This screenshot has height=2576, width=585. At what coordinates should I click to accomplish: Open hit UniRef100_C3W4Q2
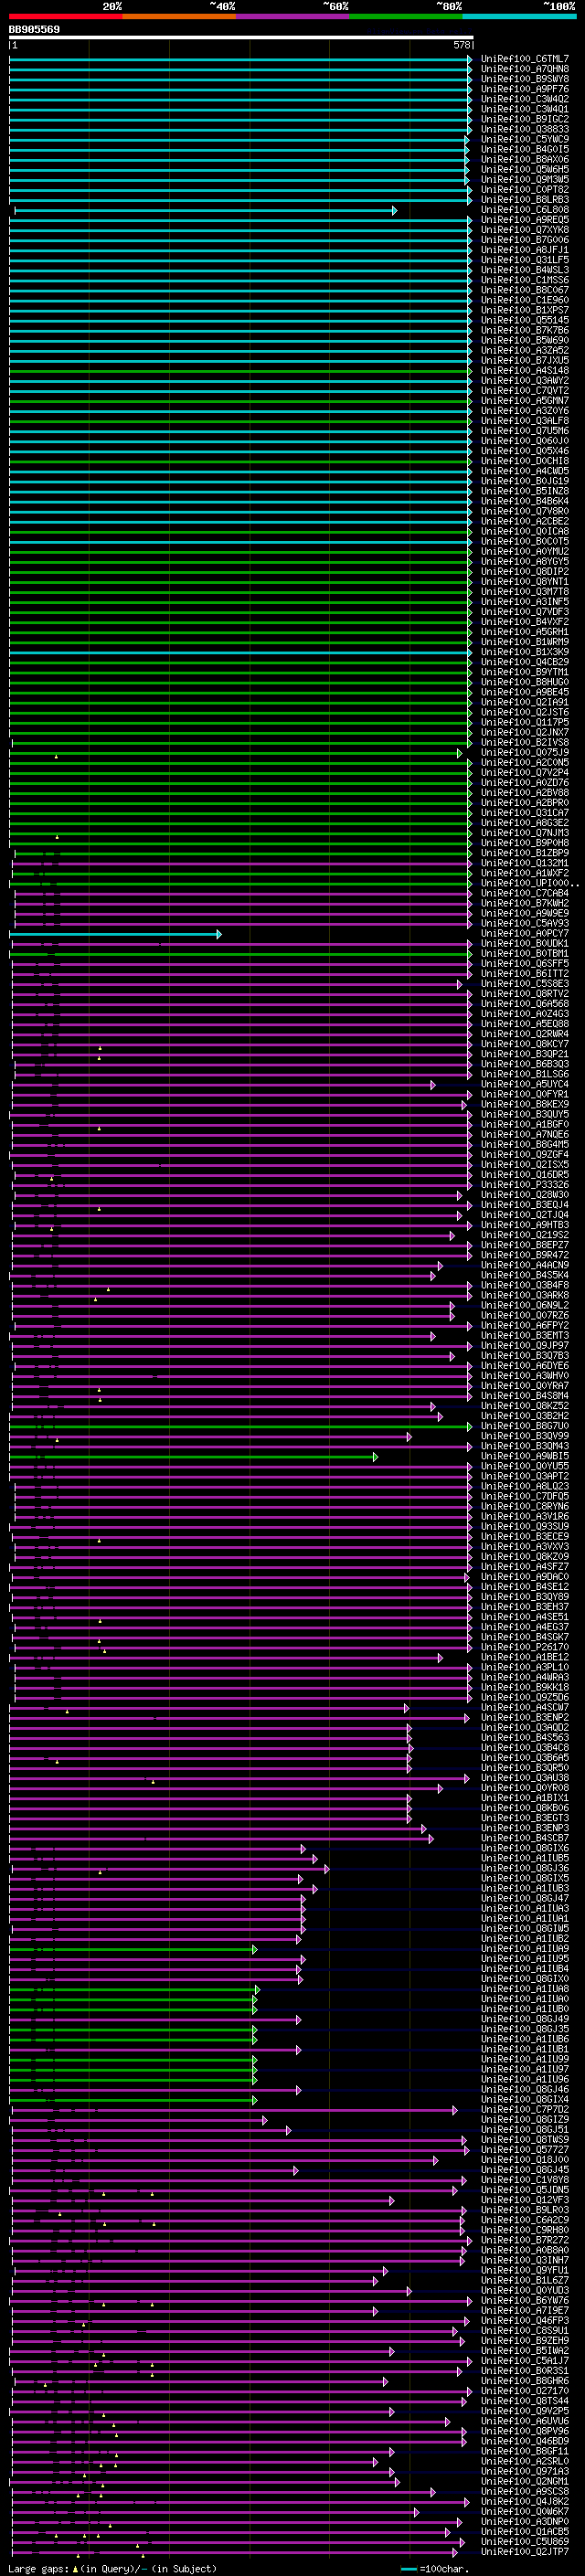(525, 99)
